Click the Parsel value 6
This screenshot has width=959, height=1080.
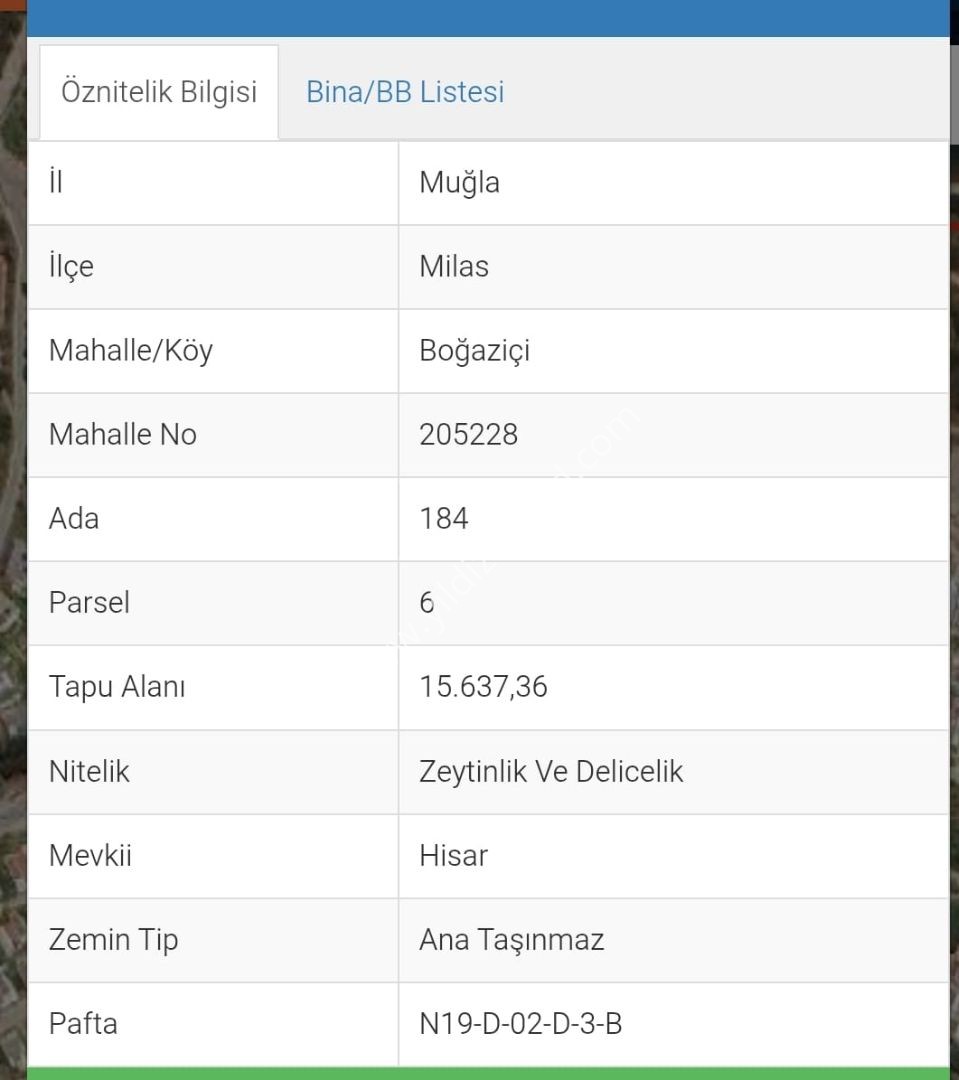click(426, 603)
